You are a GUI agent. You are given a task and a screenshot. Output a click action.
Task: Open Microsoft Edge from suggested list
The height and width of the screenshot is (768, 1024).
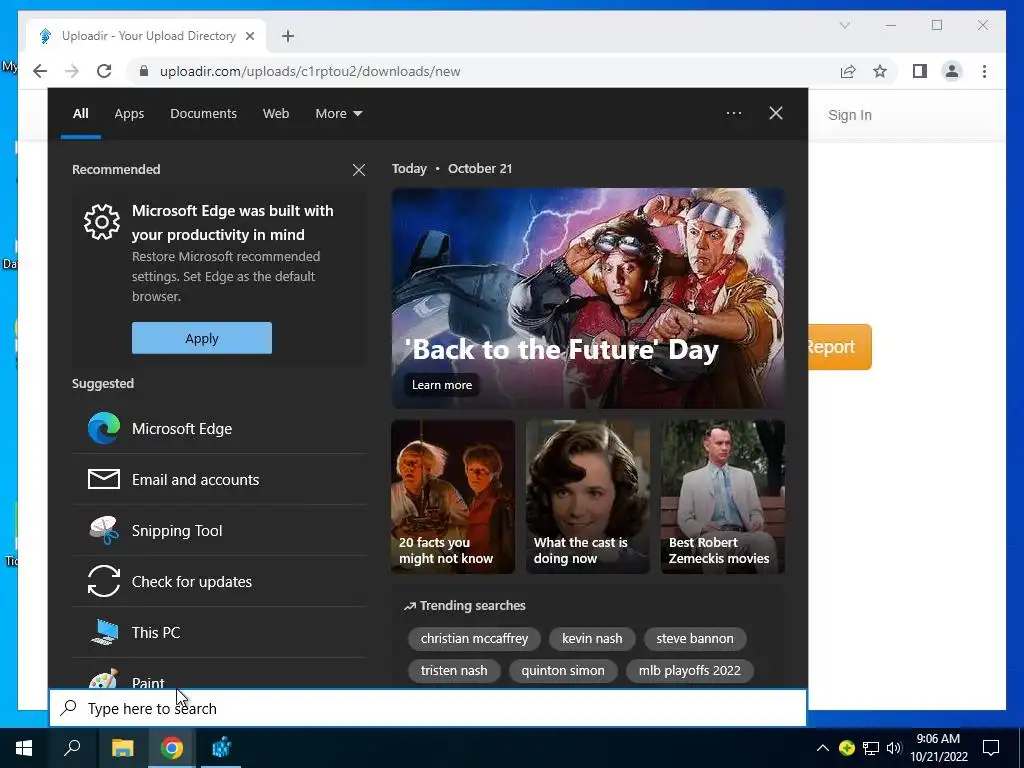[x=219, y=428]
